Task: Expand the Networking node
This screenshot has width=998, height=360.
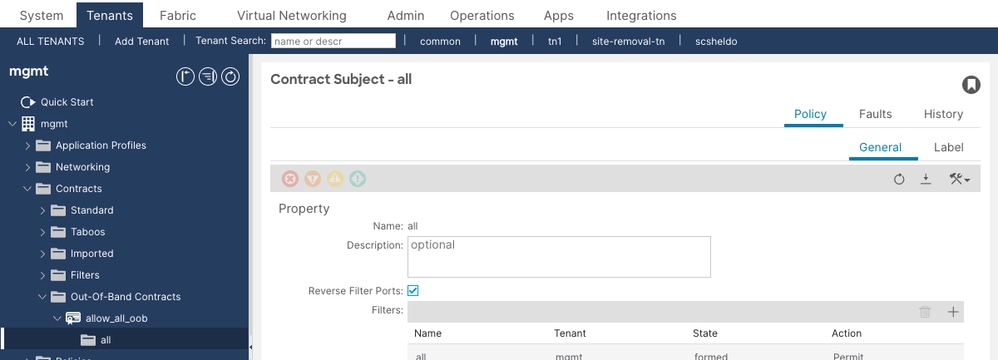Action: tap(27, 167)
